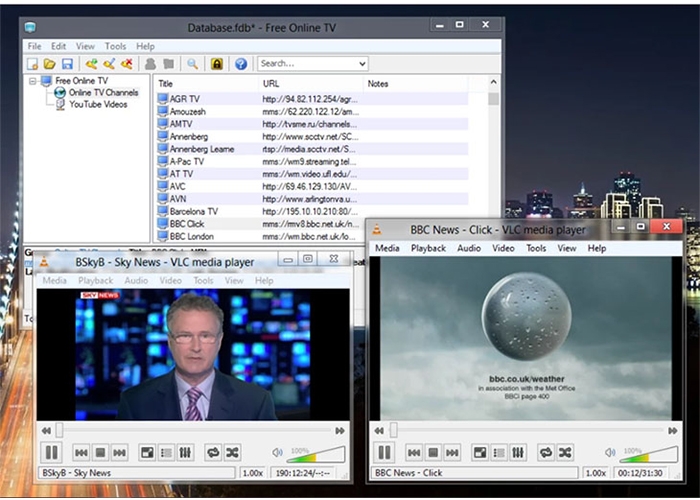Select the AVC channel row
Screen dimensions: 700x500
[x=312, y=187]
